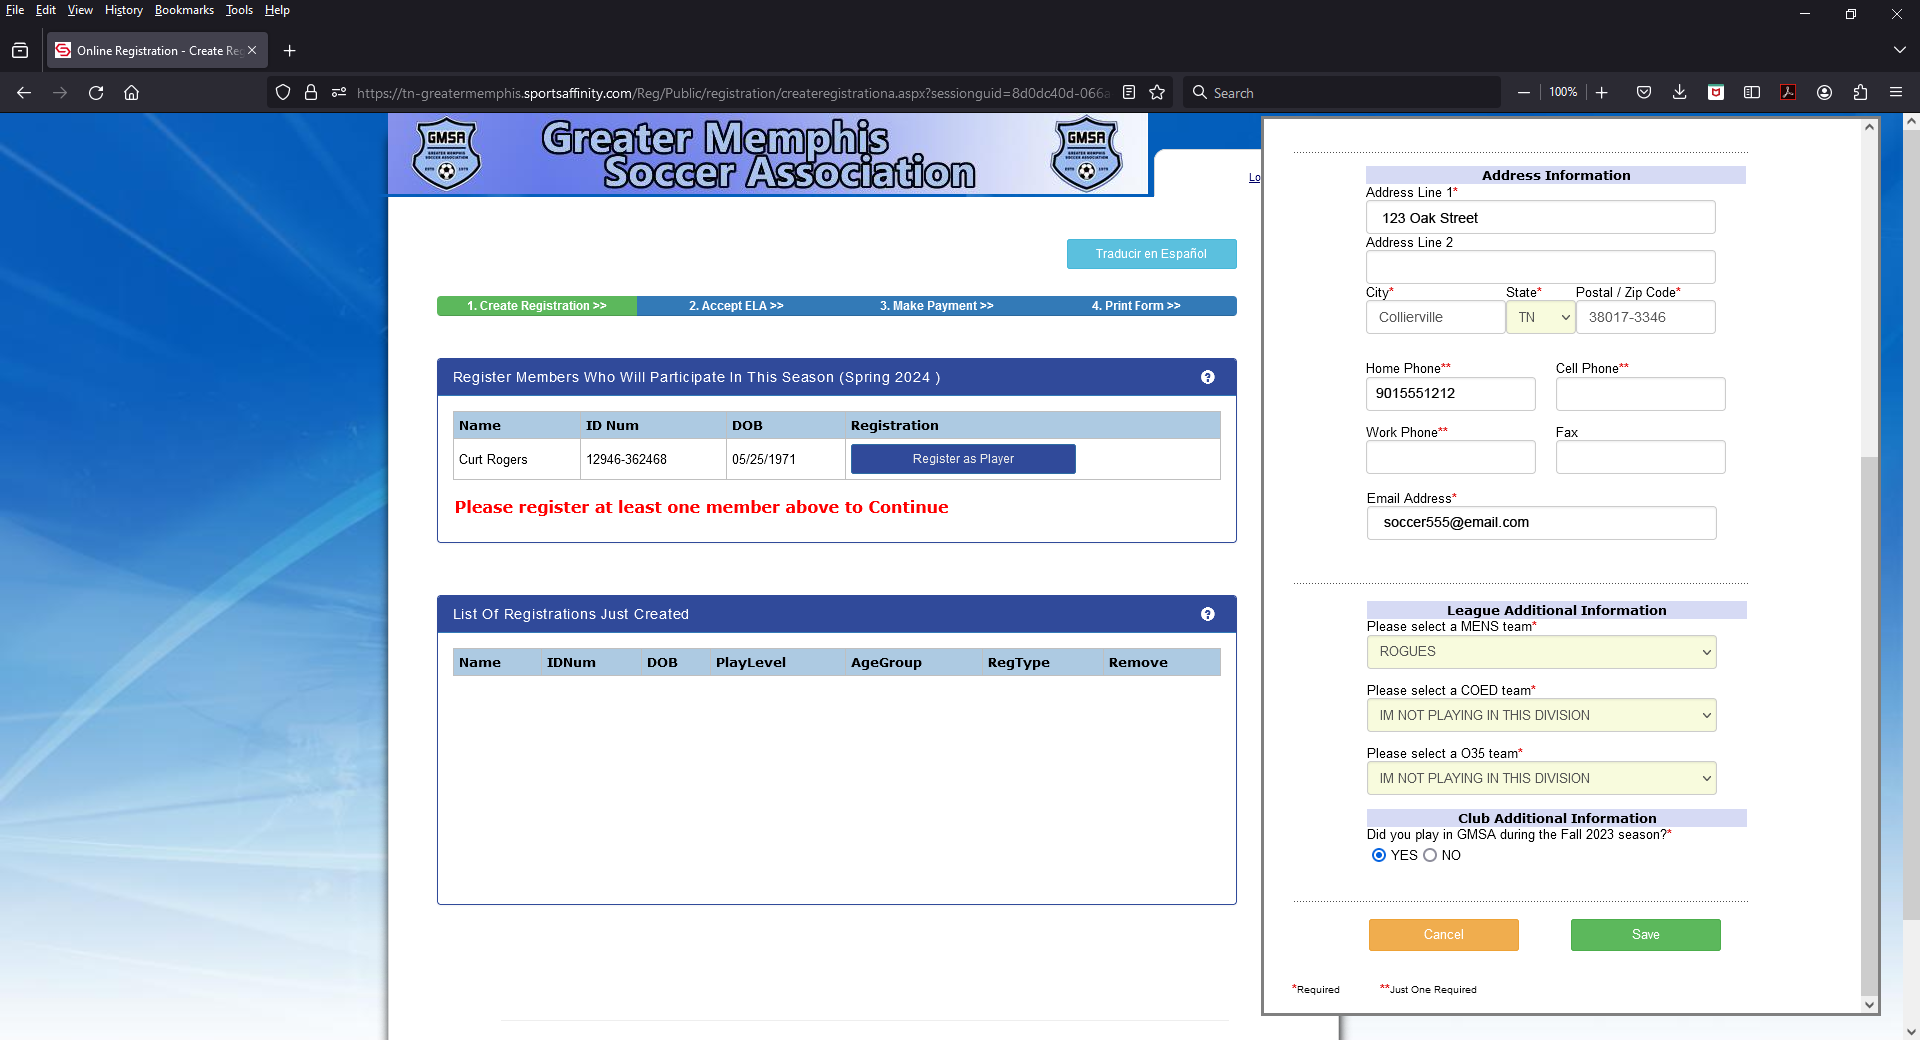This screenshot has height=1040, width=1920.
Task: Click the red extension icon in toolbar
Action: click(x=1716, y=92)
